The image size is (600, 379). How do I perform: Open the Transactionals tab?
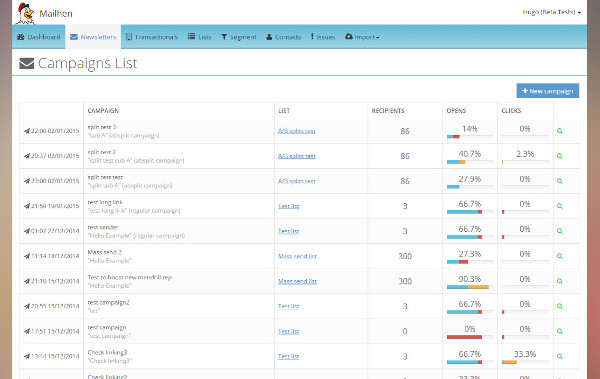(152, 37)
